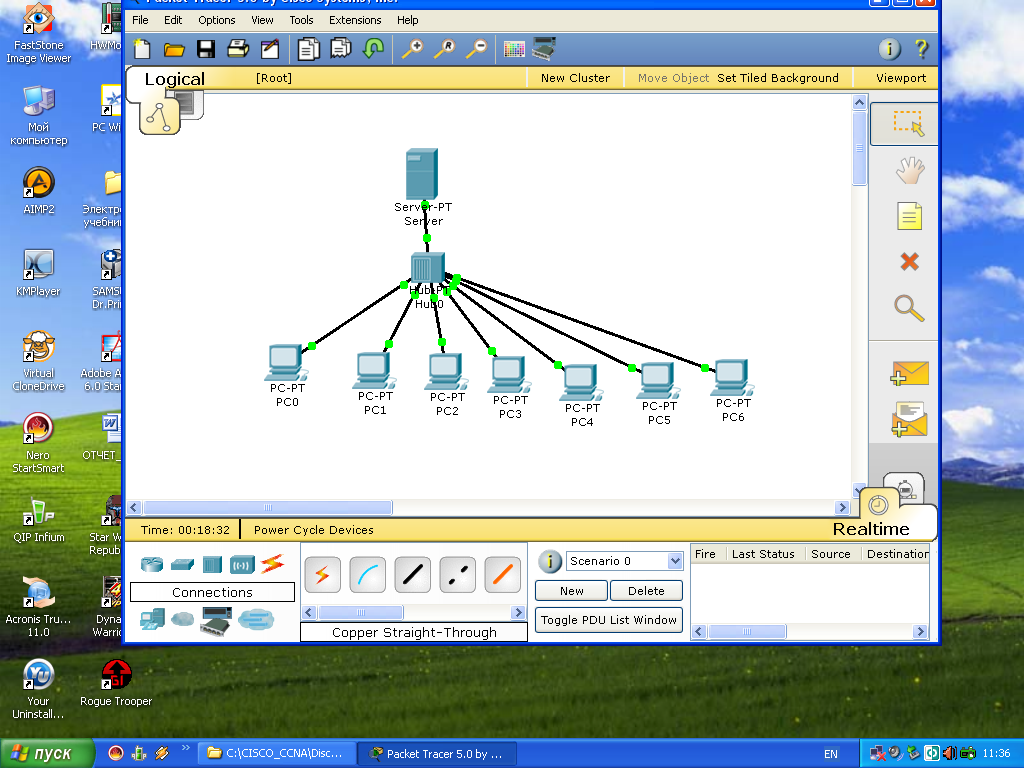Select the Custom Made Devices category icon
The height and width of the screenshot is (768, 1024).
tap(216, 620)
